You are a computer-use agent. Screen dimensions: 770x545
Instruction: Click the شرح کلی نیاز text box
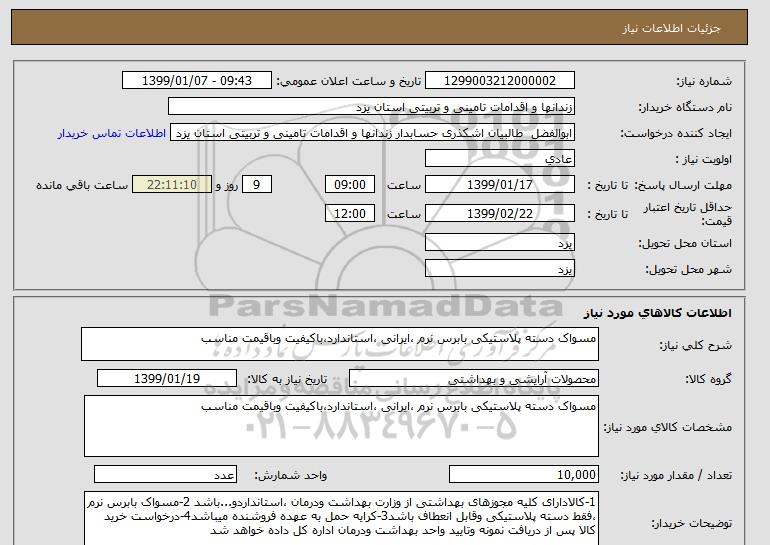click(x=340, y=344)
